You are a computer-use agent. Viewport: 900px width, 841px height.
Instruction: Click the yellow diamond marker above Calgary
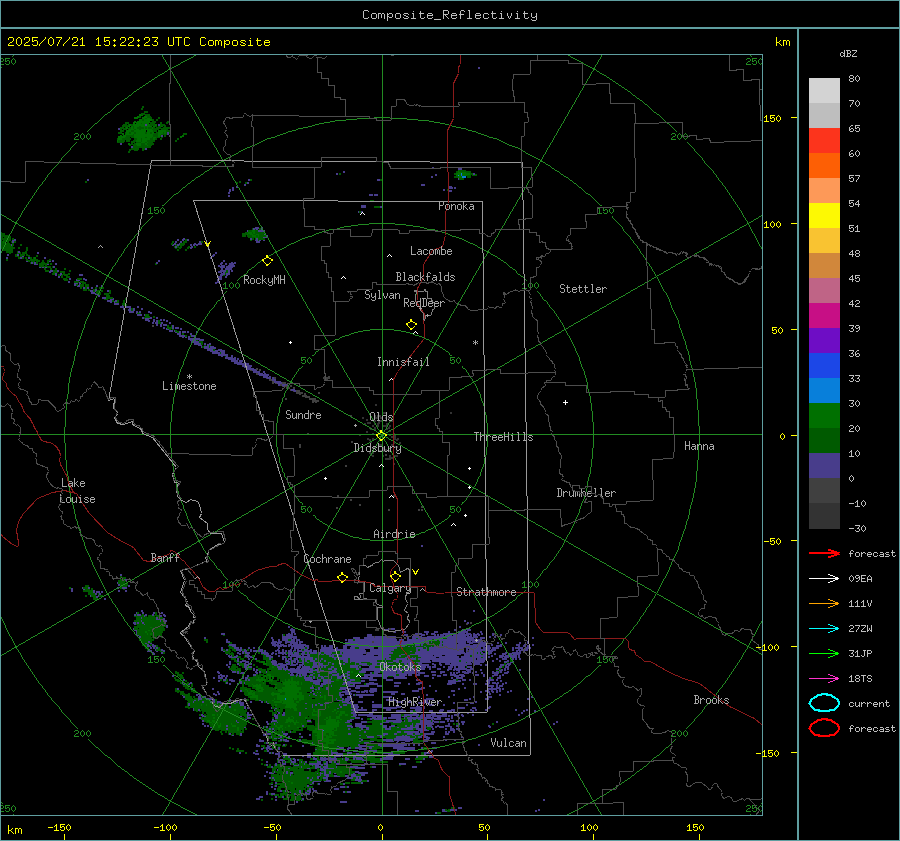395,576
